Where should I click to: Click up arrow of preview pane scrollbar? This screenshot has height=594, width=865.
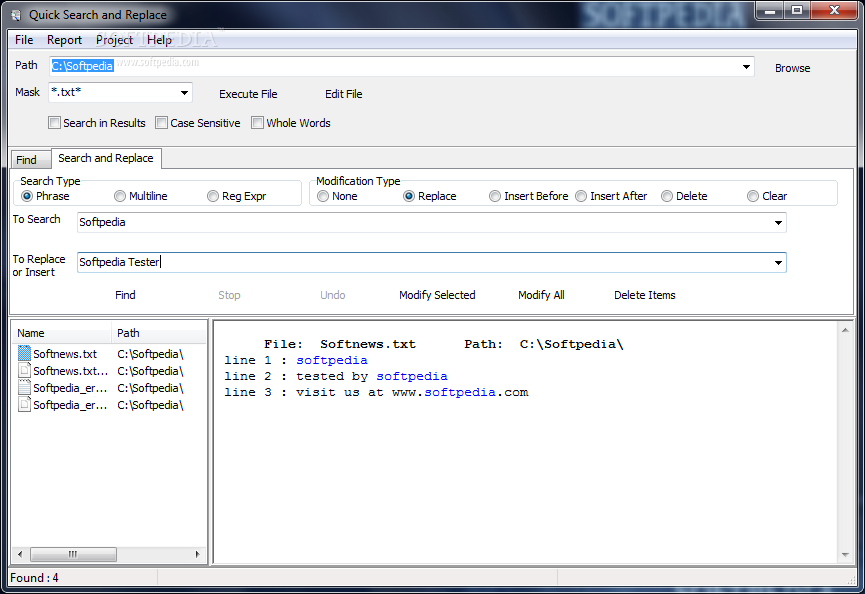pyautogui.click(x=845, y=330)
